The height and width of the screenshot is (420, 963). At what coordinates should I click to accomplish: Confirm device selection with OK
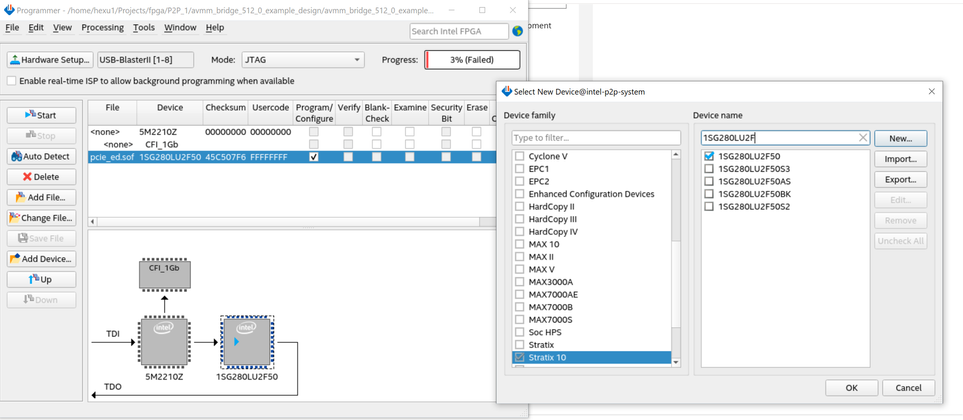851,388
